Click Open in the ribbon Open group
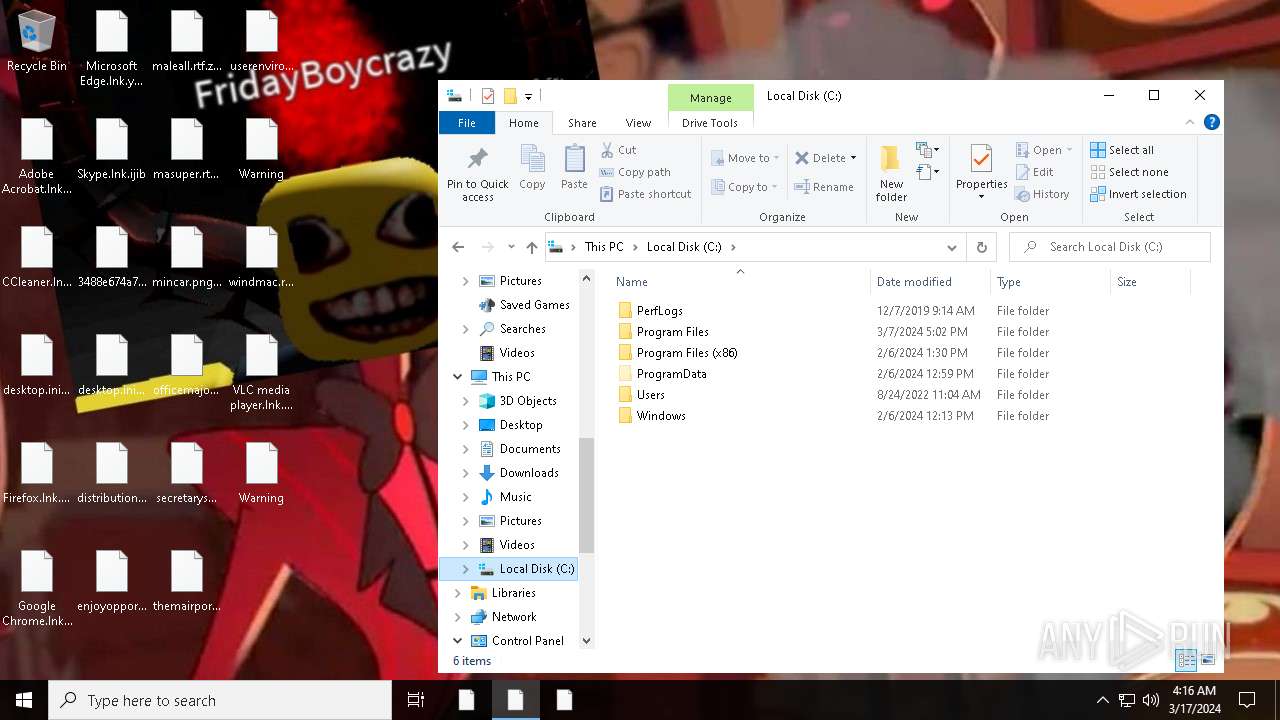 pos(1044,150)
